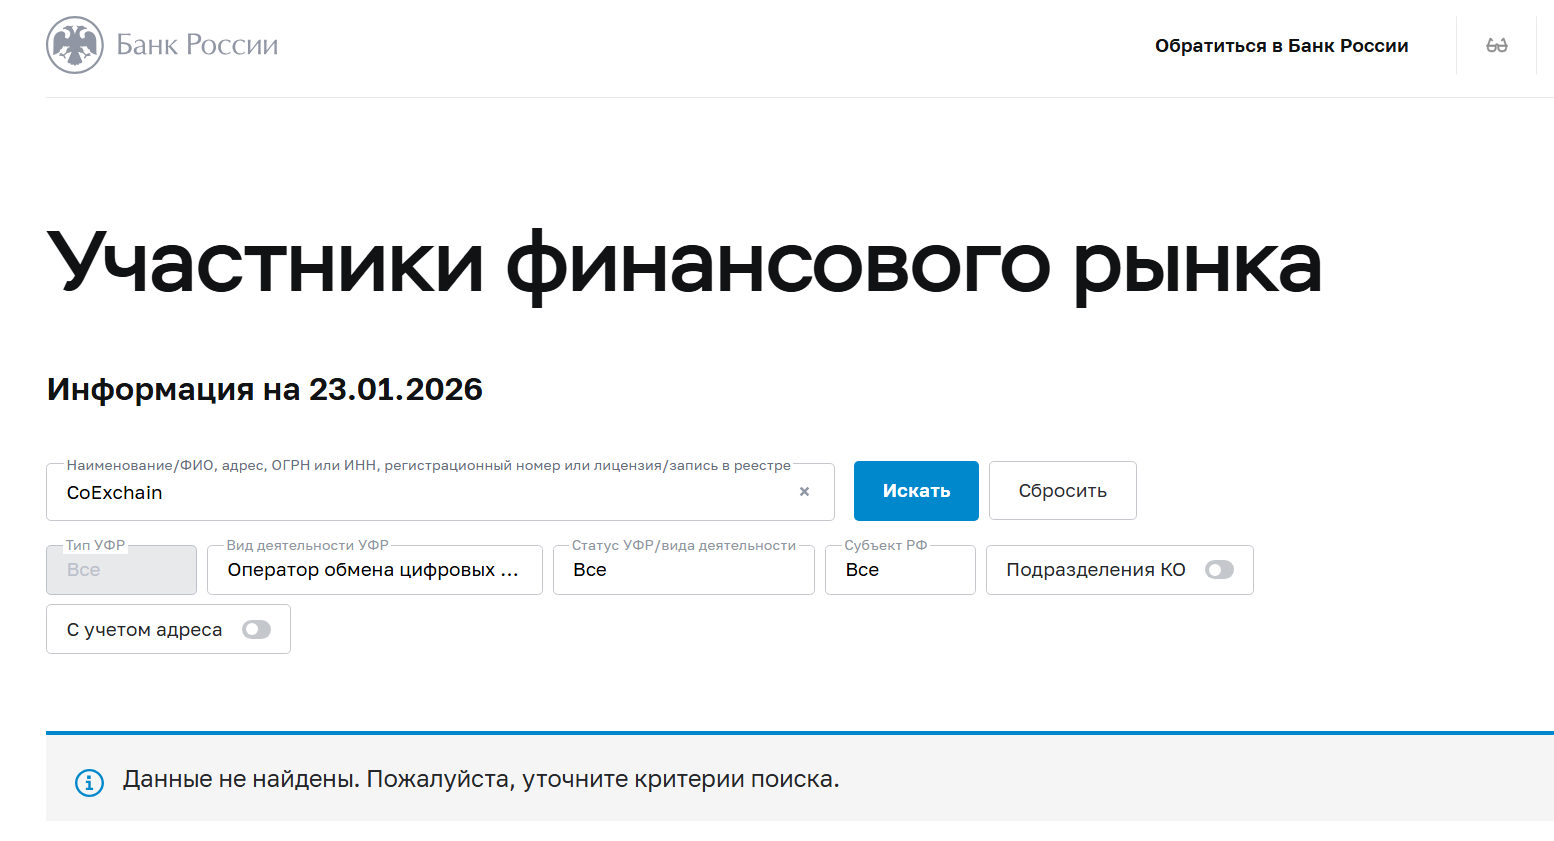Click the Bank of Russia eagle emblem

click(75, 45)
